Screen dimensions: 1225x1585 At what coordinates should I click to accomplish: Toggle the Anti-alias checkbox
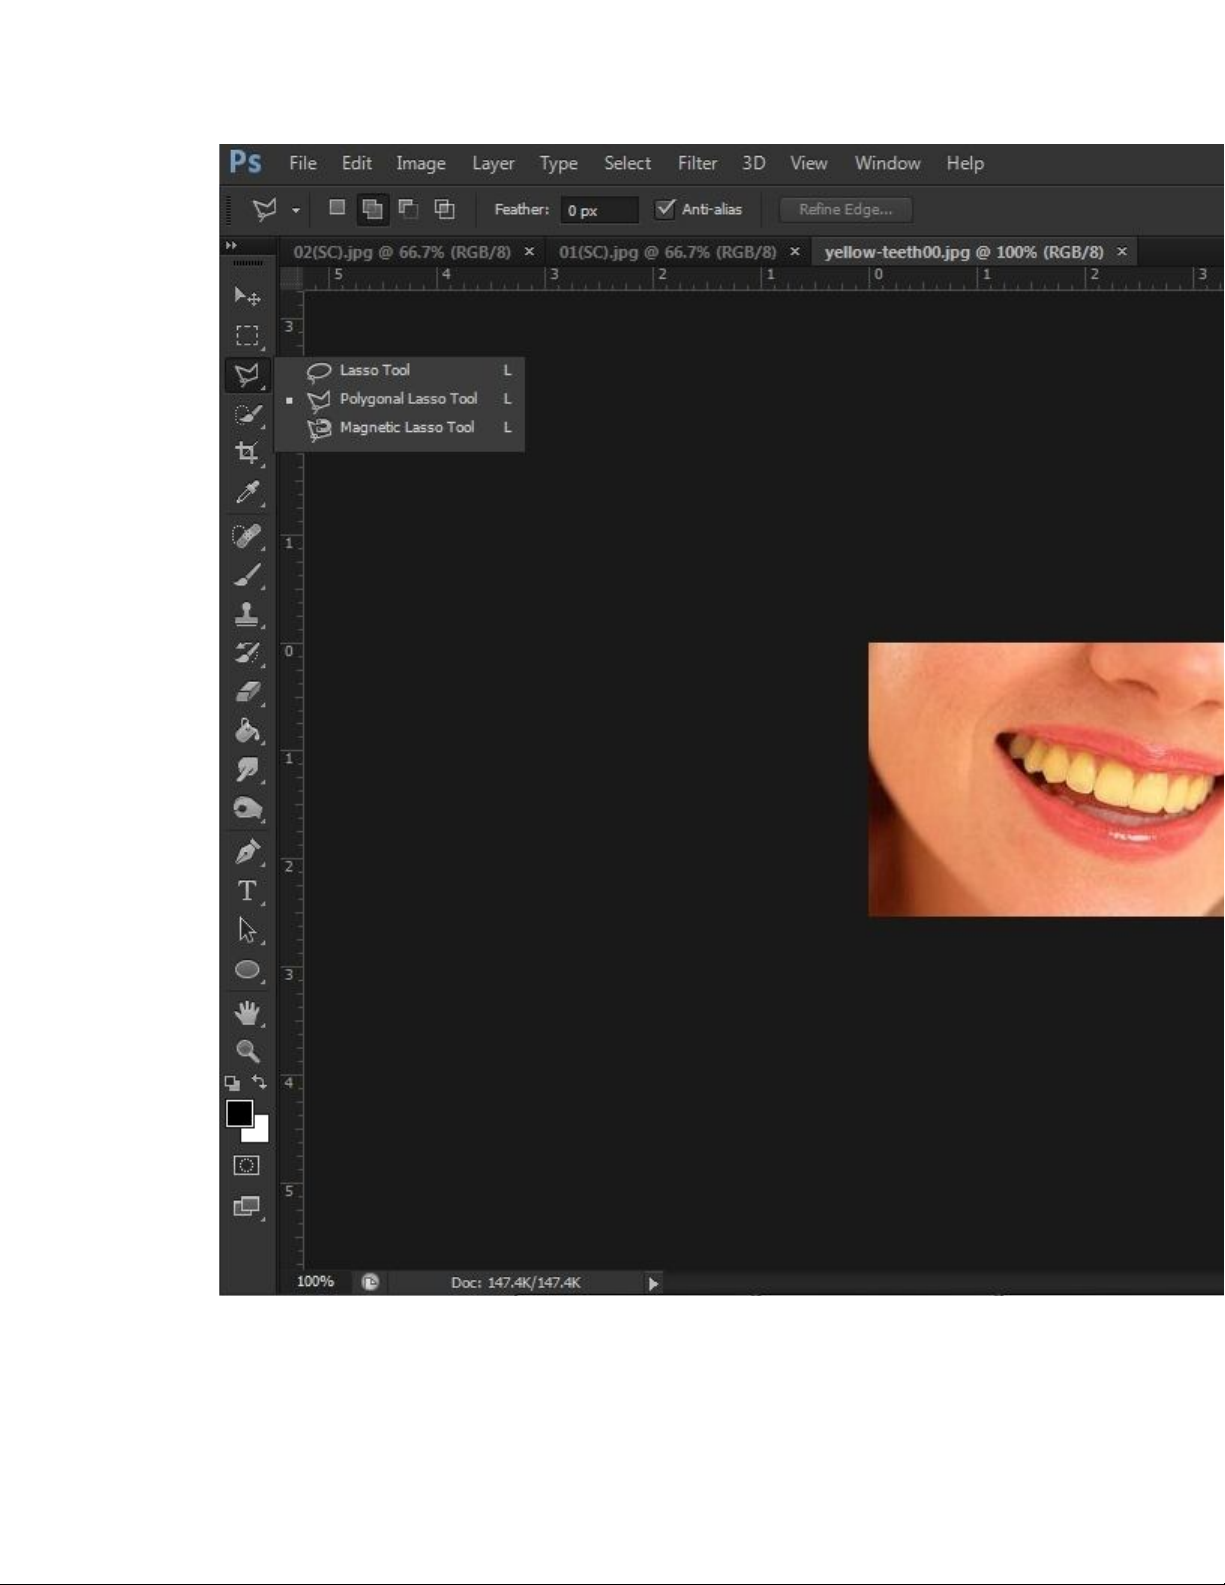[665, 209]
